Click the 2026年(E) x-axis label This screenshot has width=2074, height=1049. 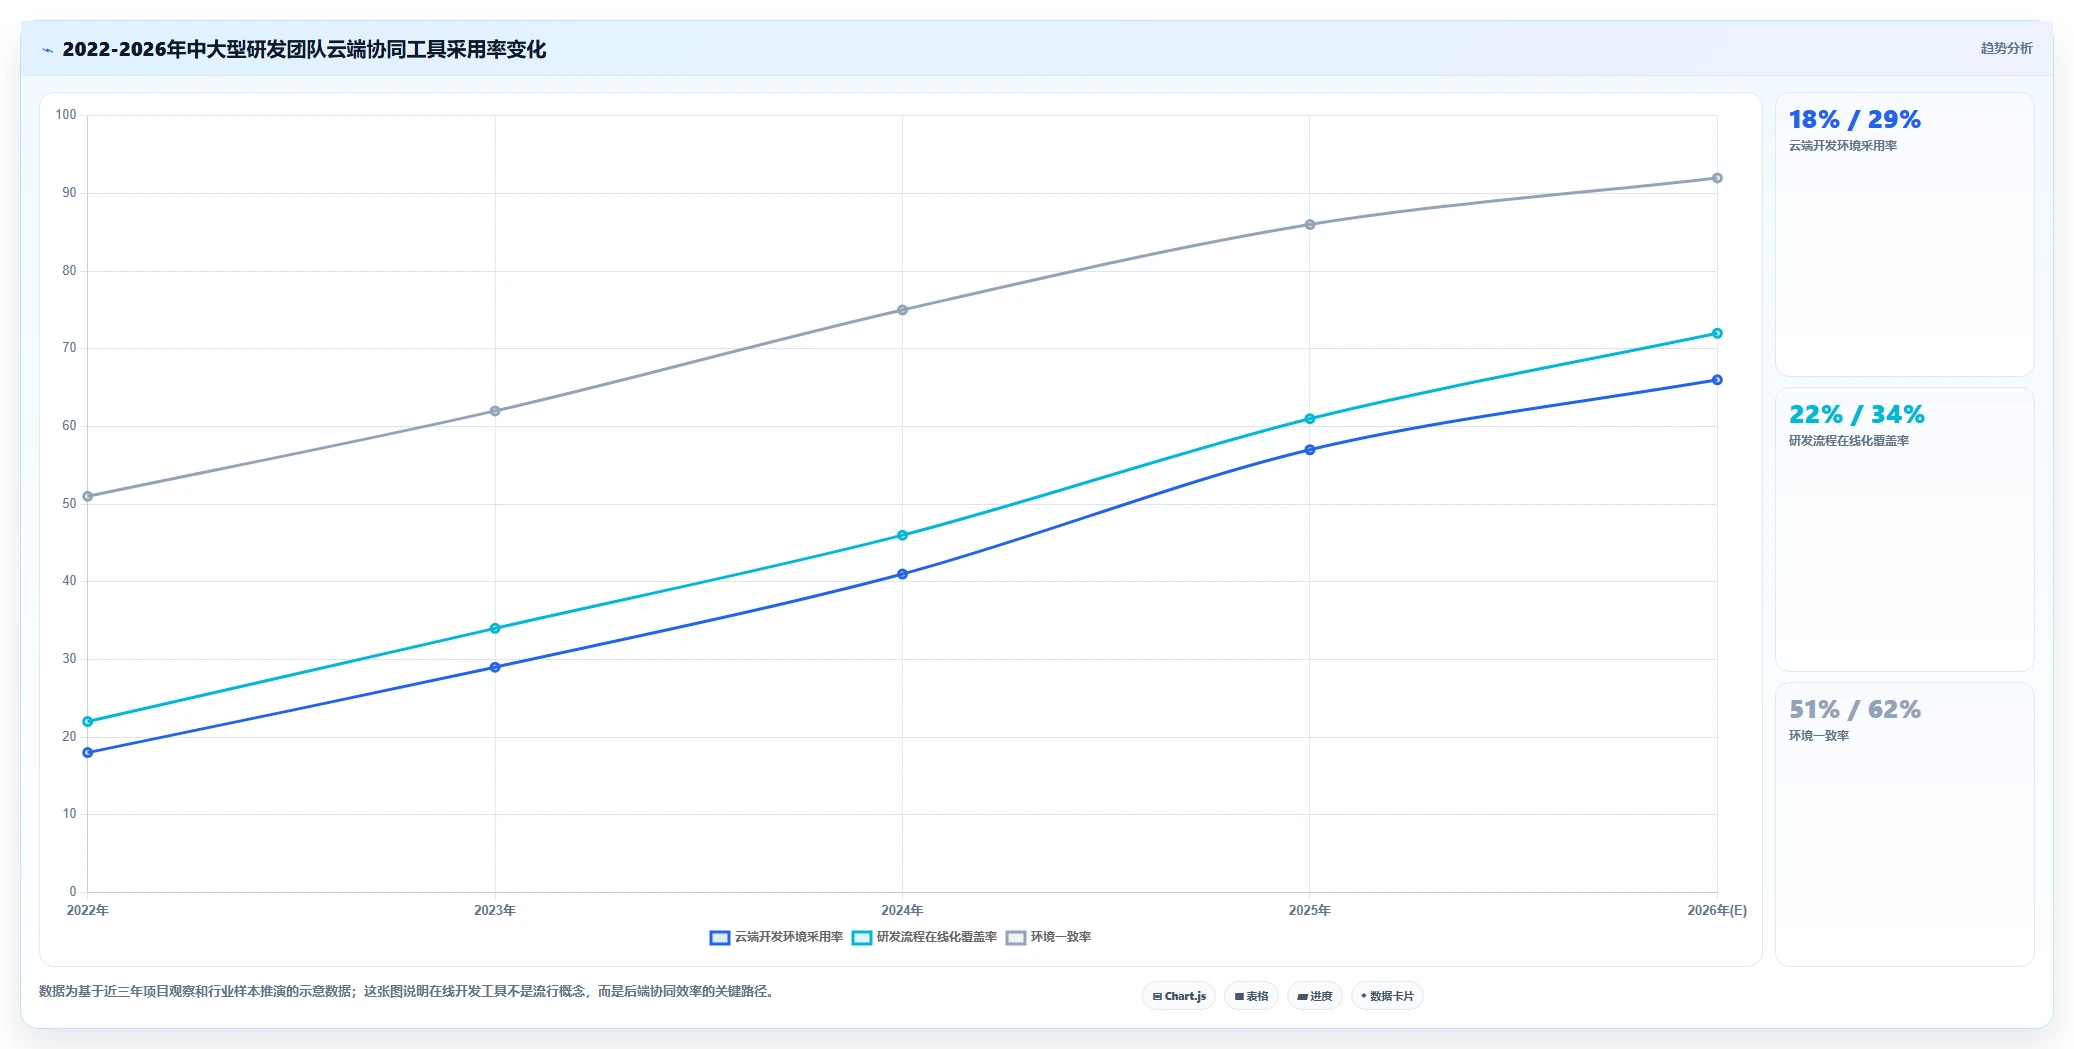click(x=1717, y=911)
